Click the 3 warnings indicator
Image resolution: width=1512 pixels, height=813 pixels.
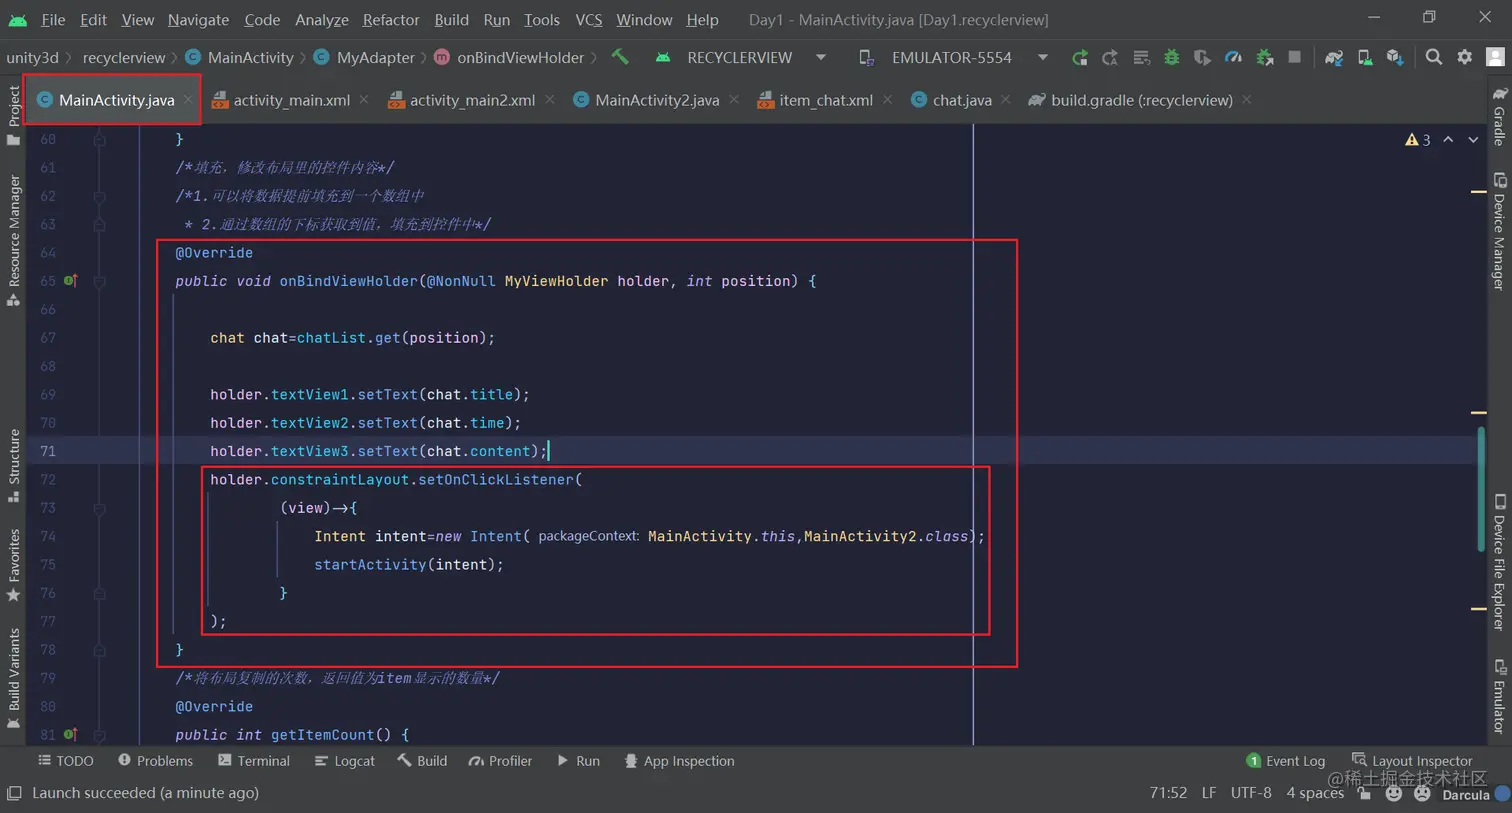tap(1418, 140)
